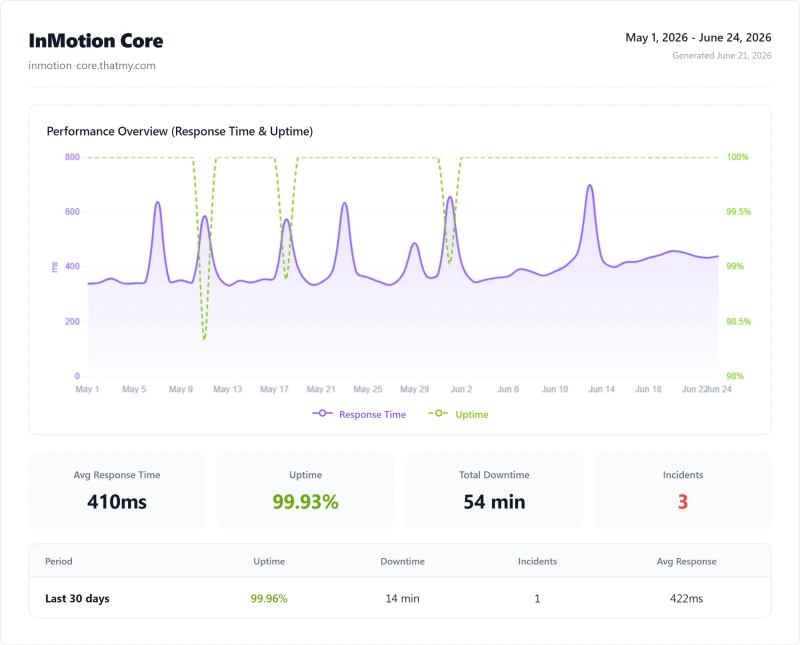
Task: Click the 98.5% right y-axis label
Action: coord(738,321)
